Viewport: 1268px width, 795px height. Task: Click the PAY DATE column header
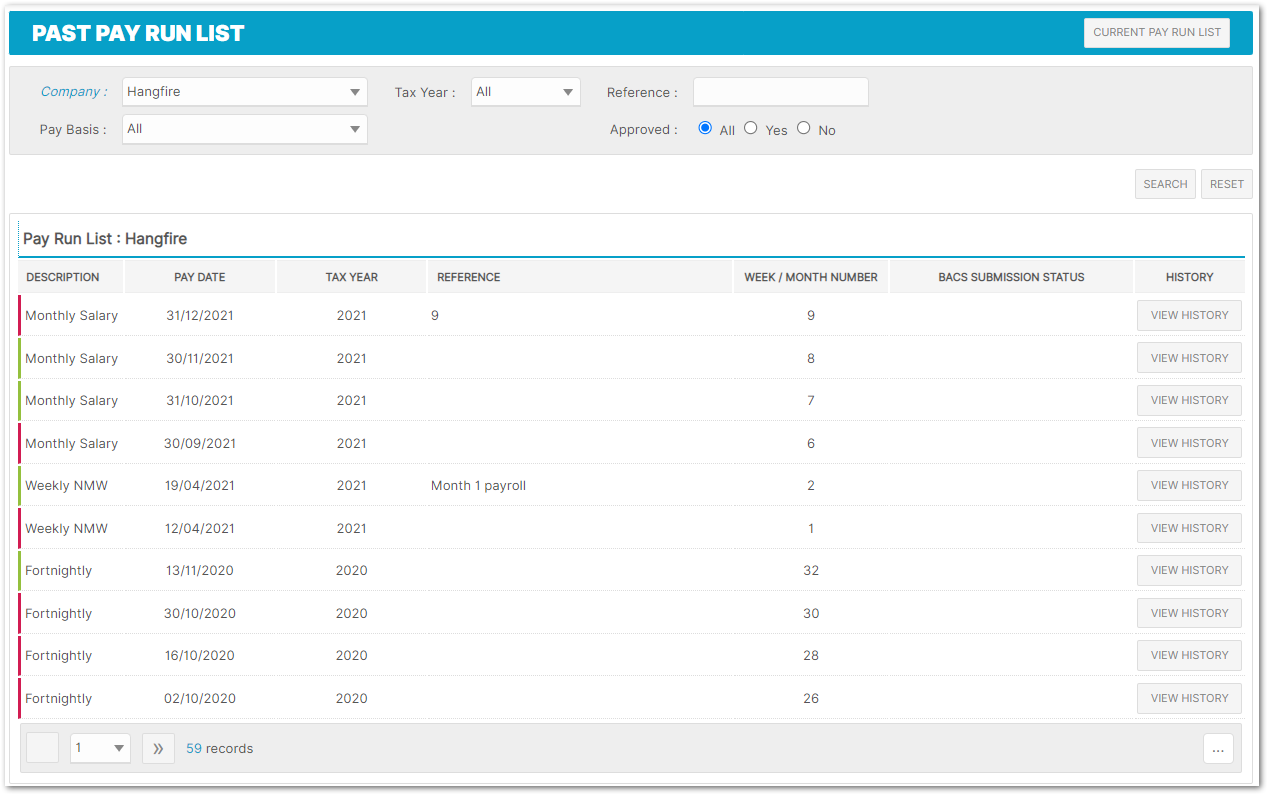198,276
